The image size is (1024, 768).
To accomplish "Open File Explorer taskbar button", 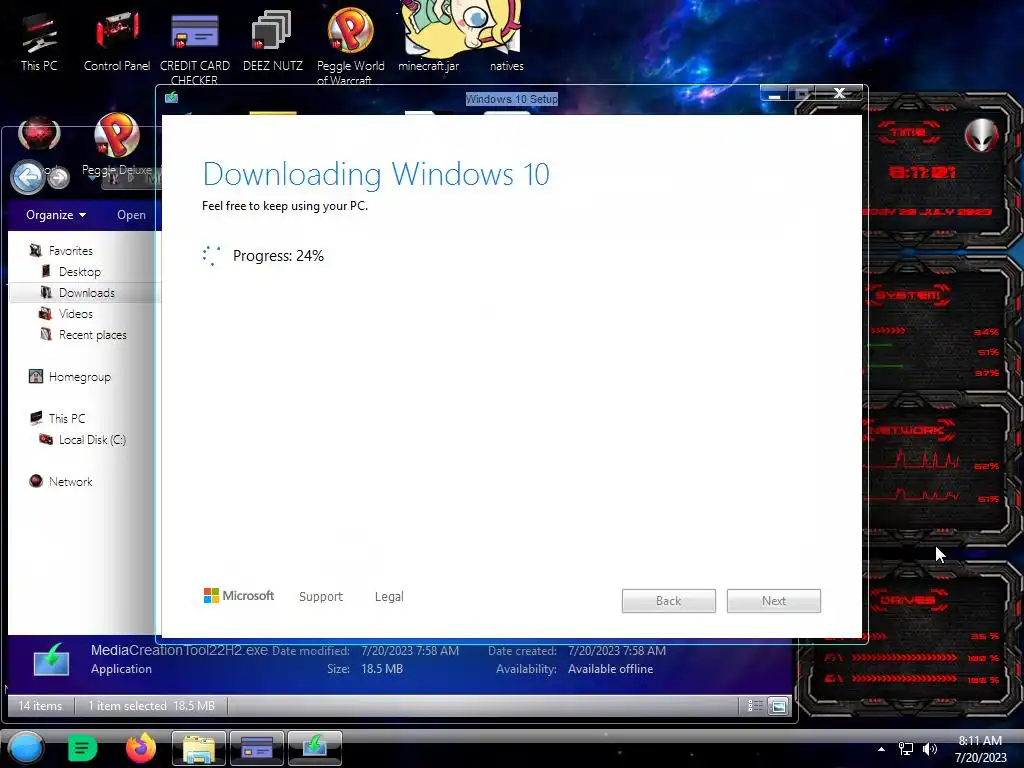I will click(199, 748).
